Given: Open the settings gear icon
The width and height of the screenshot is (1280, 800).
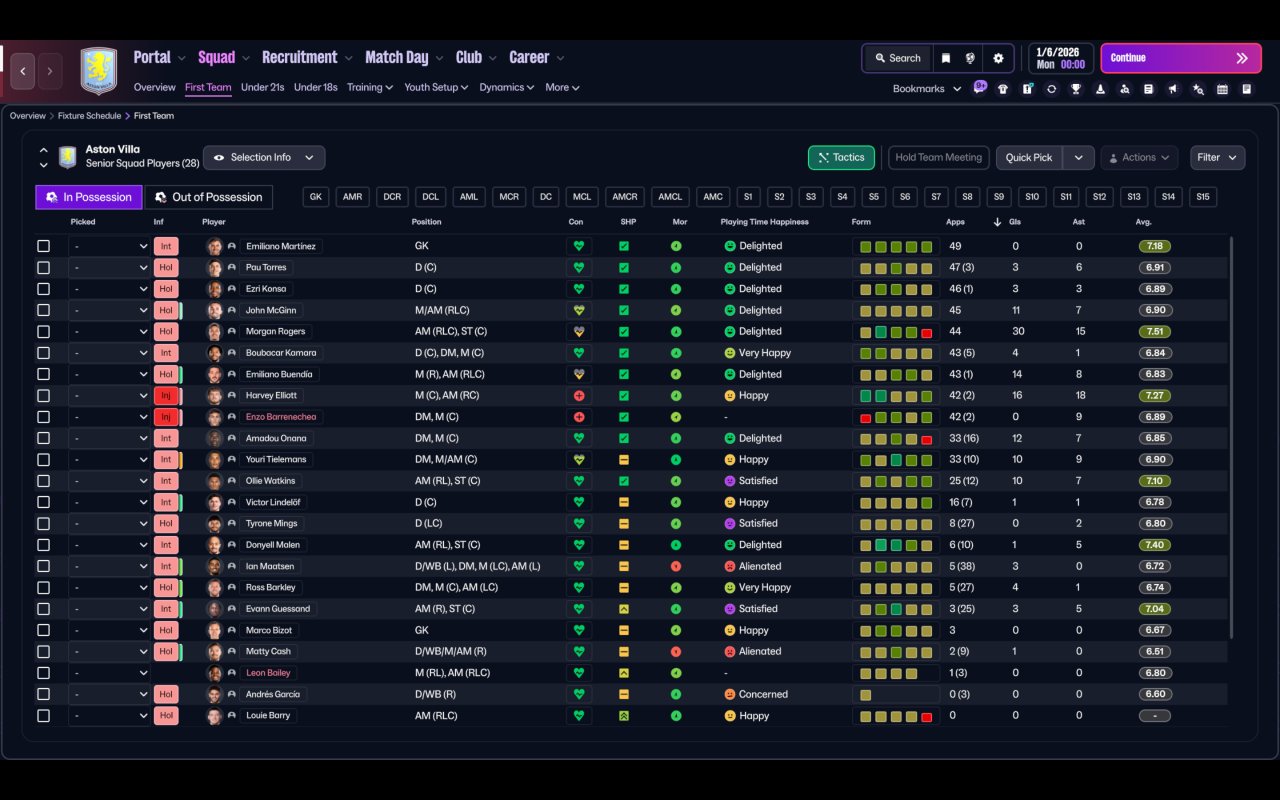Looking at the screenshot, I should click(998, 58).
